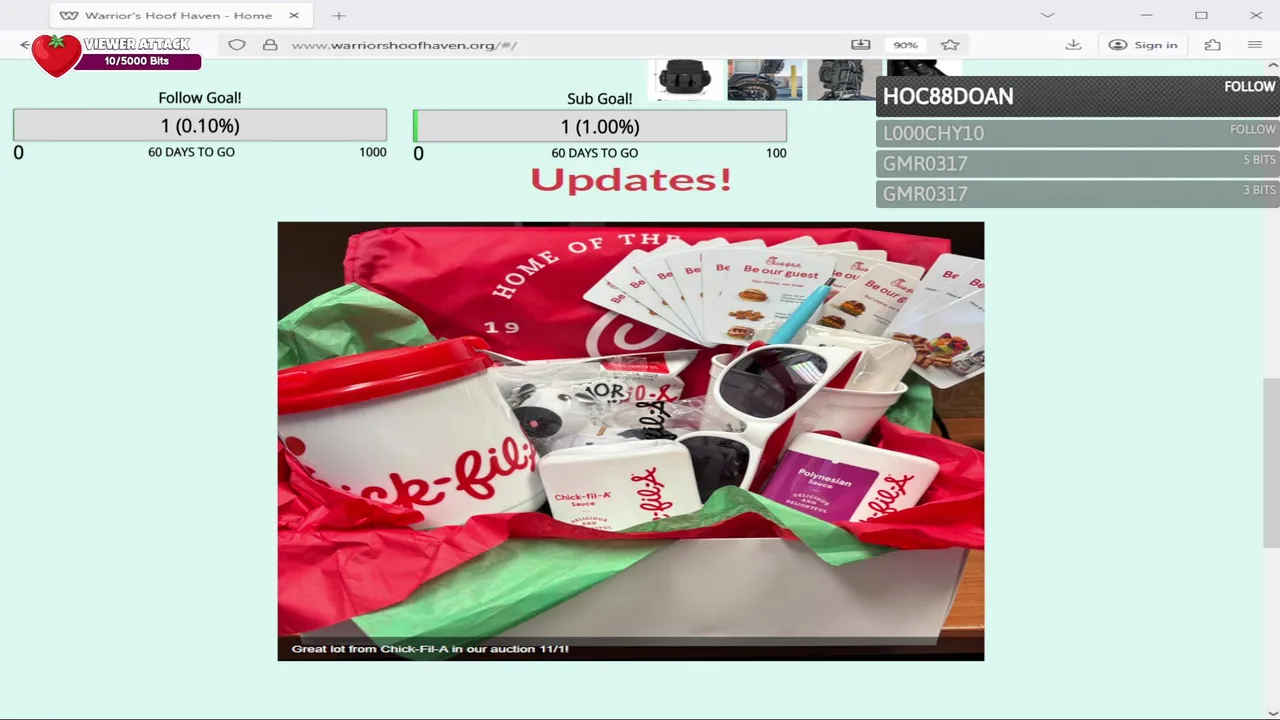This screenshot has width=1280, height=720.
Task: Maximize the browser window
Action: 1201,15
